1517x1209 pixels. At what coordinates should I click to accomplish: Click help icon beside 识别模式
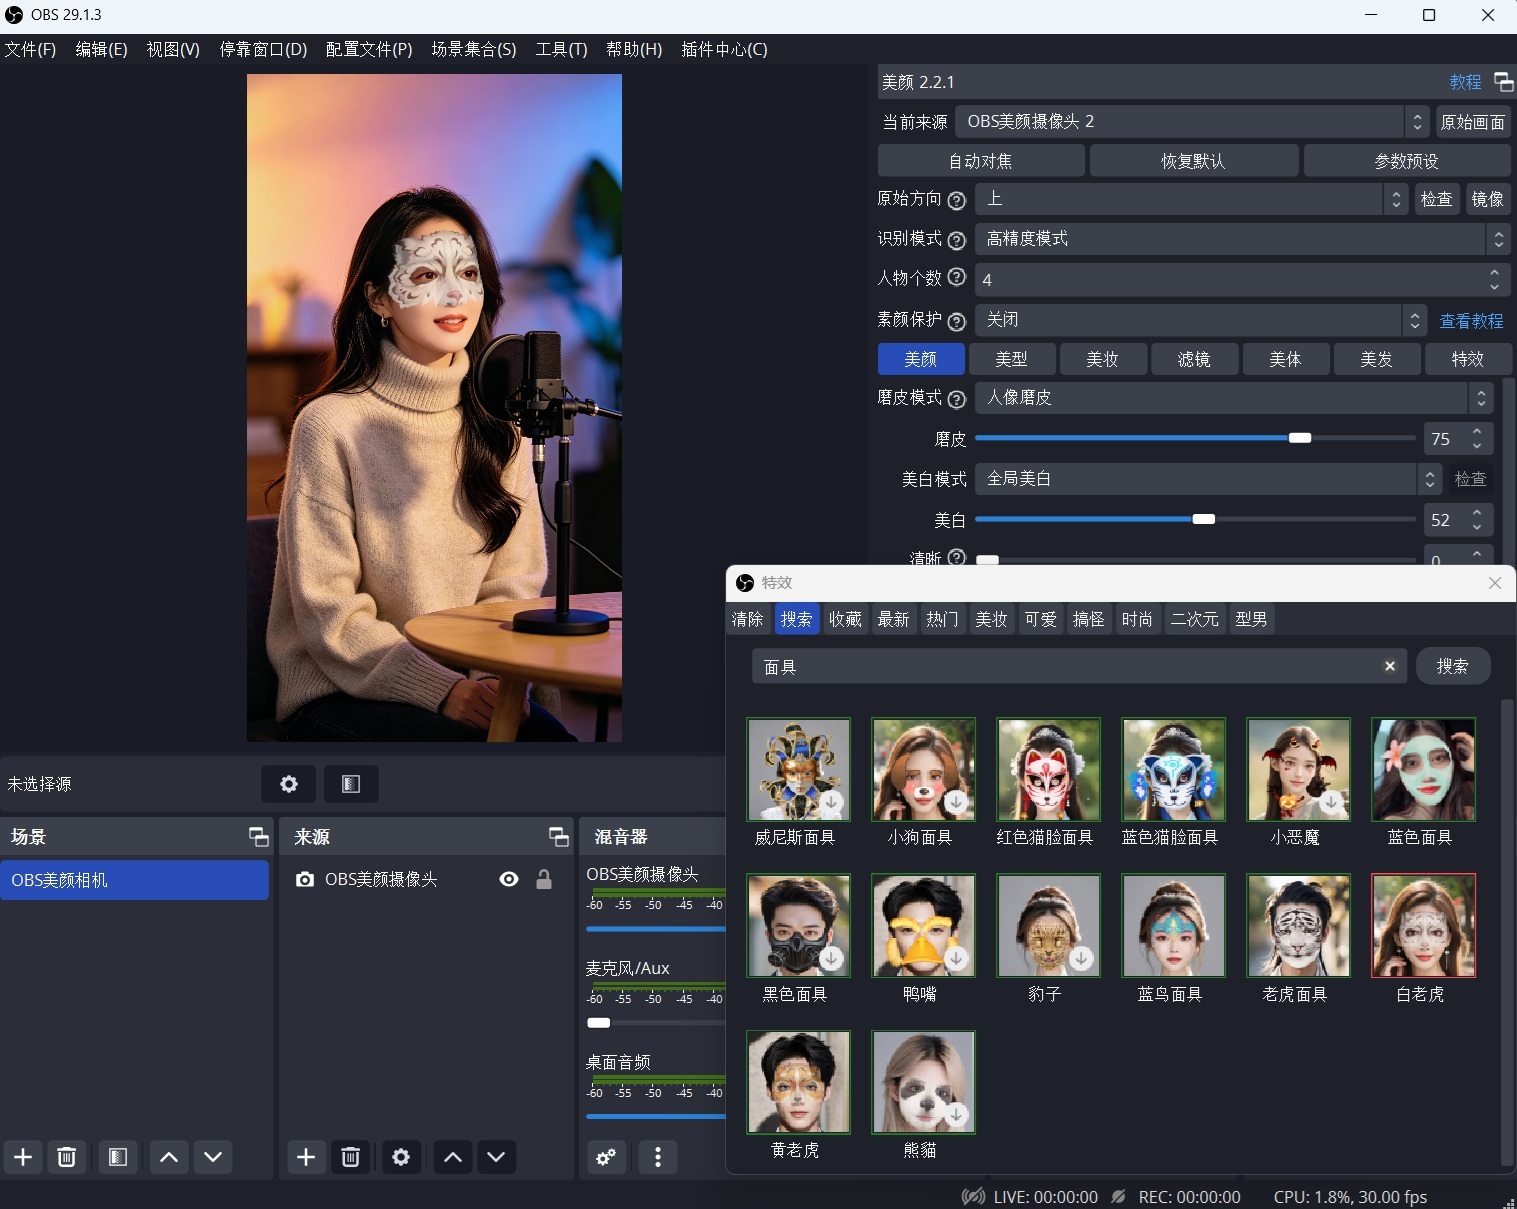957,240
